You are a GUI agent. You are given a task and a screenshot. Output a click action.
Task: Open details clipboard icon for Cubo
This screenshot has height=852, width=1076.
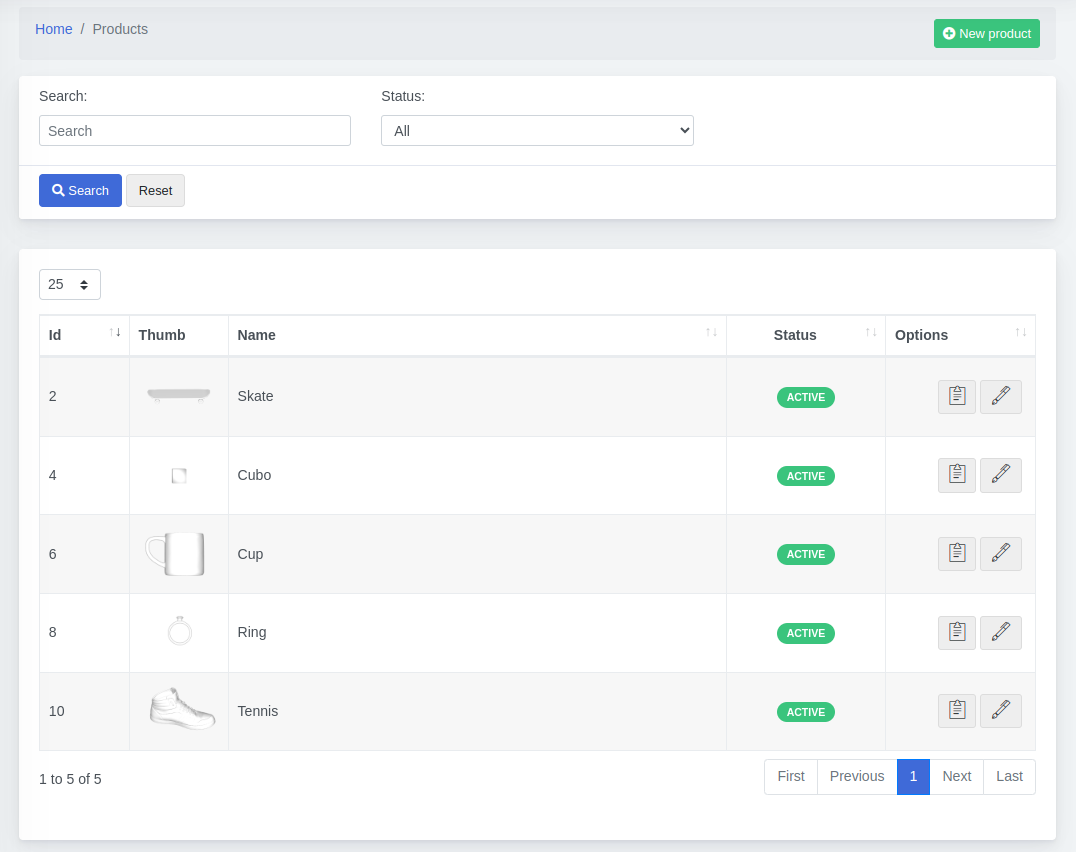[x=956, y=475]
